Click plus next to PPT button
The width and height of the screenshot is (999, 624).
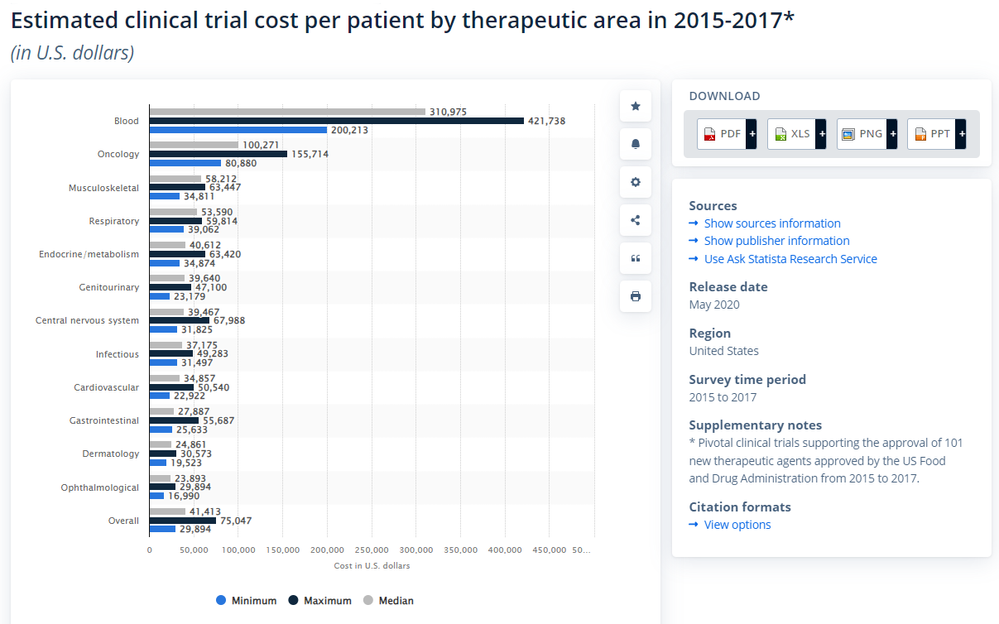[x=961, y=134]
